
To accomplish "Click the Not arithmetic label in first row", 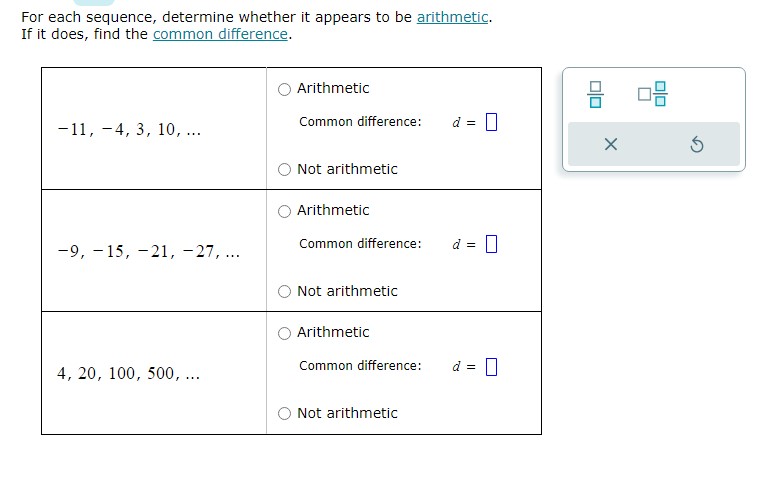I will coord(347,169).
